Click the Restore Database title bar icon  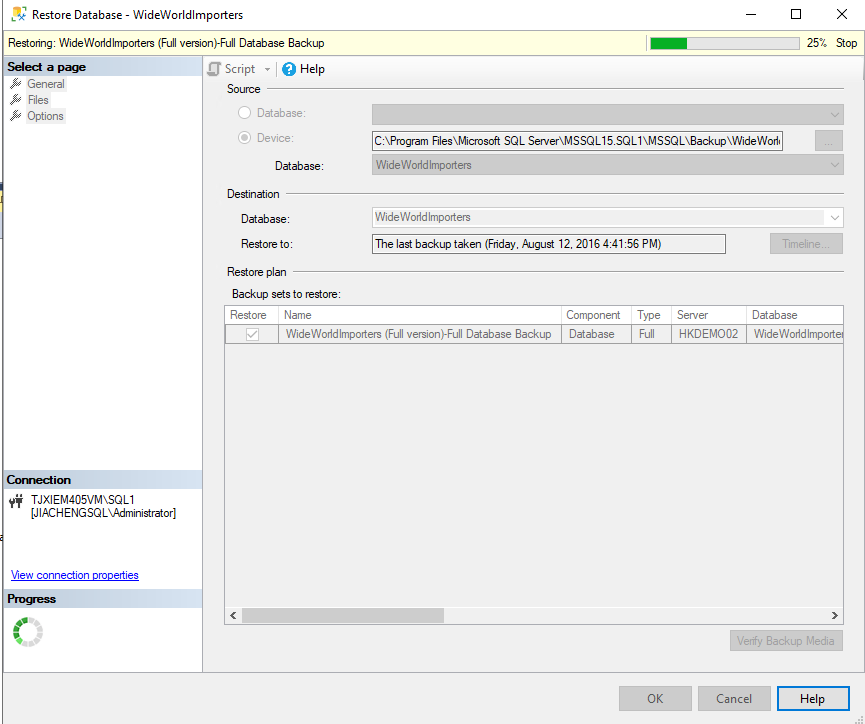[x=18, y=15]
